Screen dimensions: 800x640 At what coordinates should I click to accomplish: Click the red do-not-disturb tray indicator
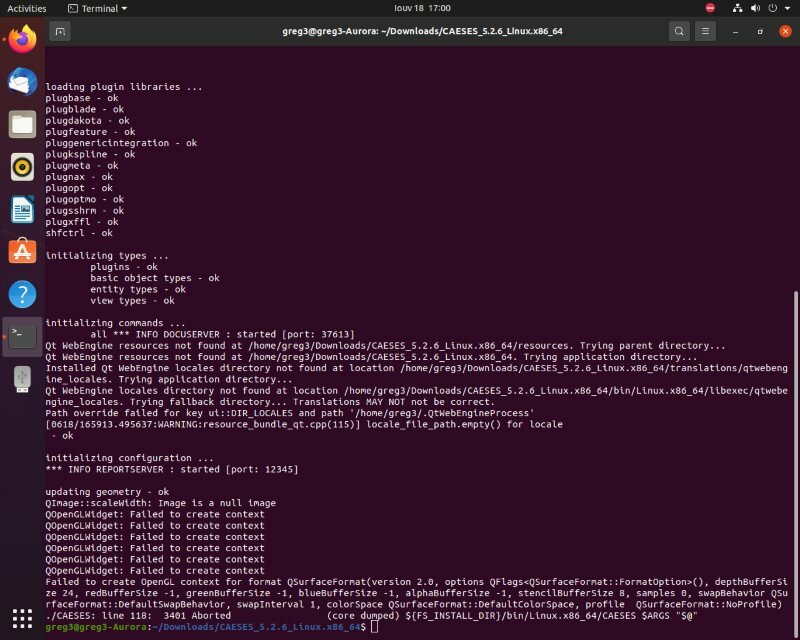coord(710,8)
